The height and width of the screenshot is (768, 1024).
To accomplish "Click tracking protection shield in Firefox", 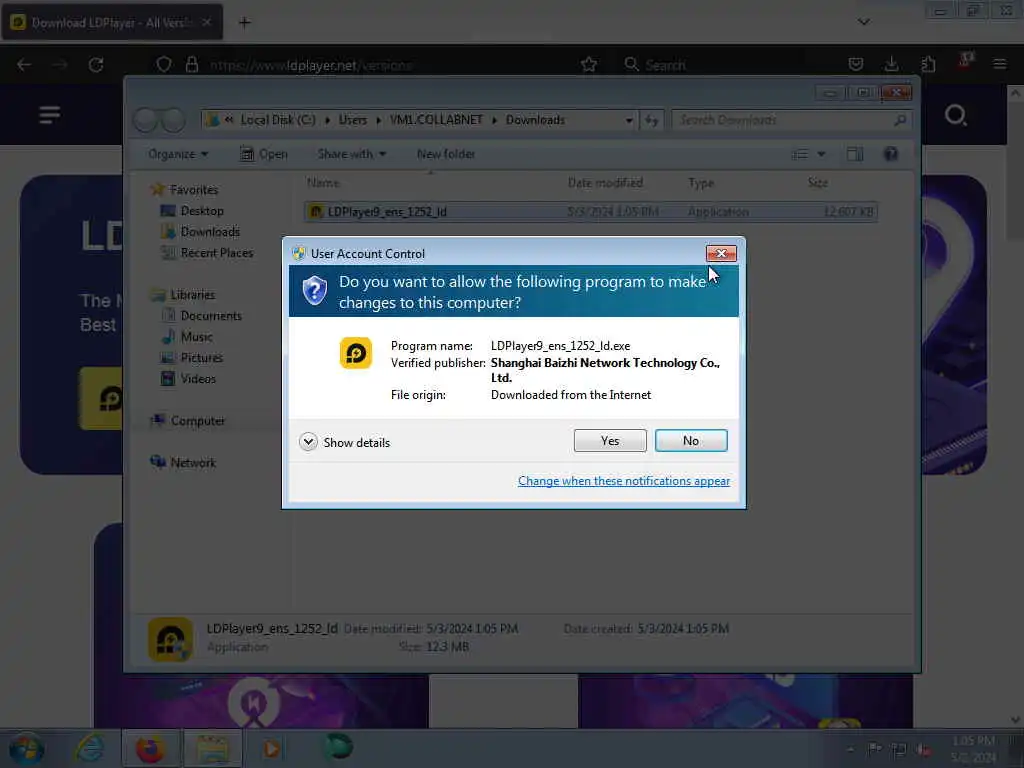I will click(164, 65).
